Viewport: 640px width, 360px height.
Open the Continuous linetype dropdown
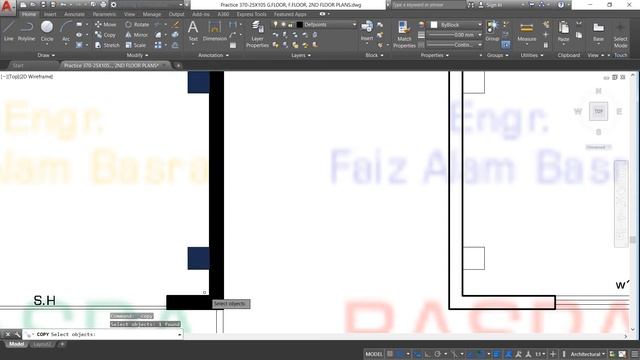(x=480, y=45)
